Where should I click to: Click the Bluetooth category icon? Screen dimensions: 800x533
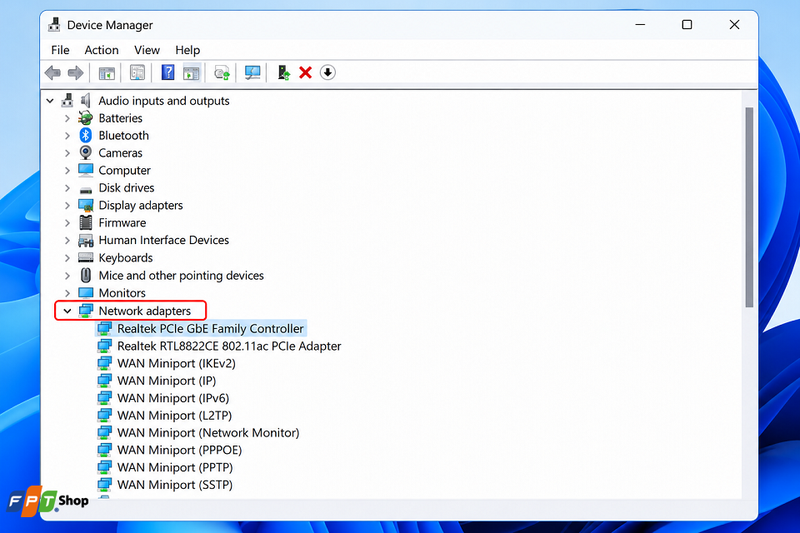85,135
